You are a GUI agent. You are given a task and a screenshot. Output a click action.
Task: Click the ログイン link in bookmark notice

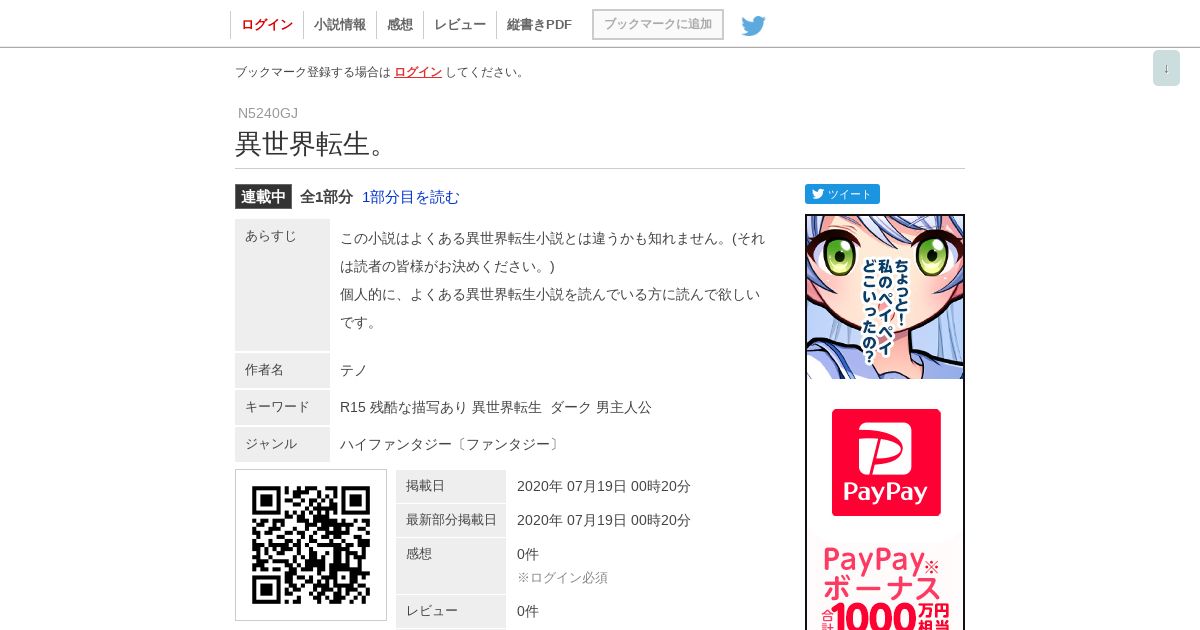point(418,72)
